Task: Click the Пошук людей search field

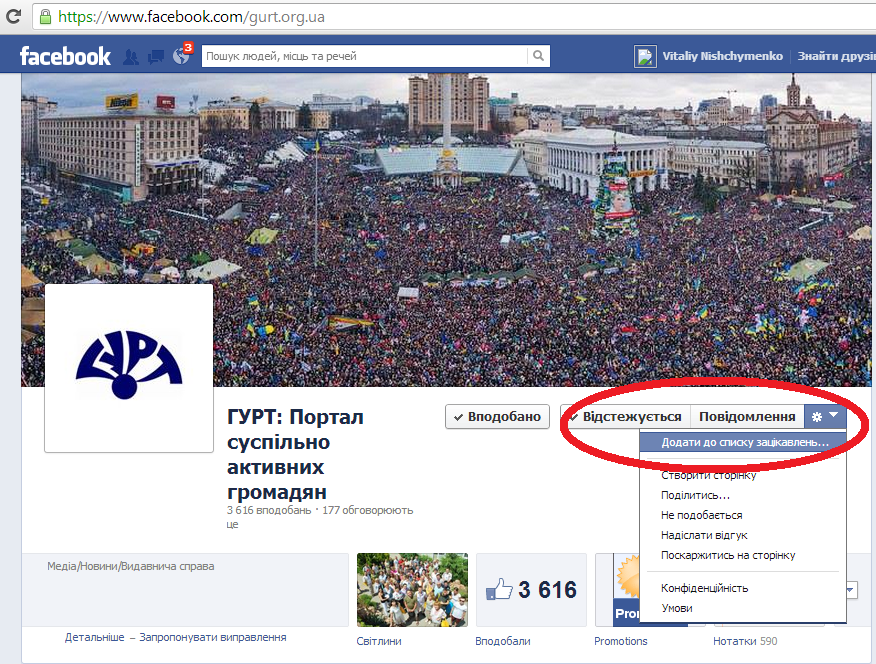Action: (364, 56)
